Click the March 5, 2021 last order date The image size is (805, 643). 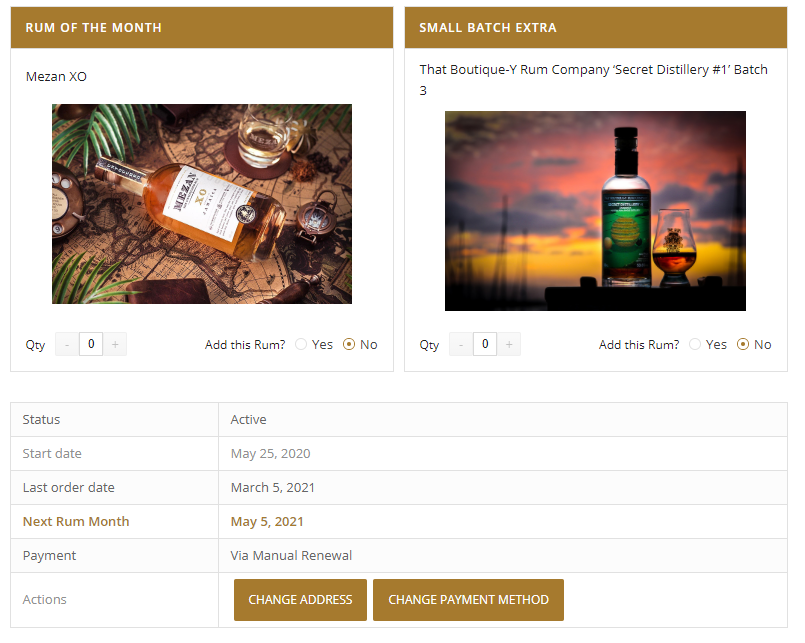pos(273,487)
